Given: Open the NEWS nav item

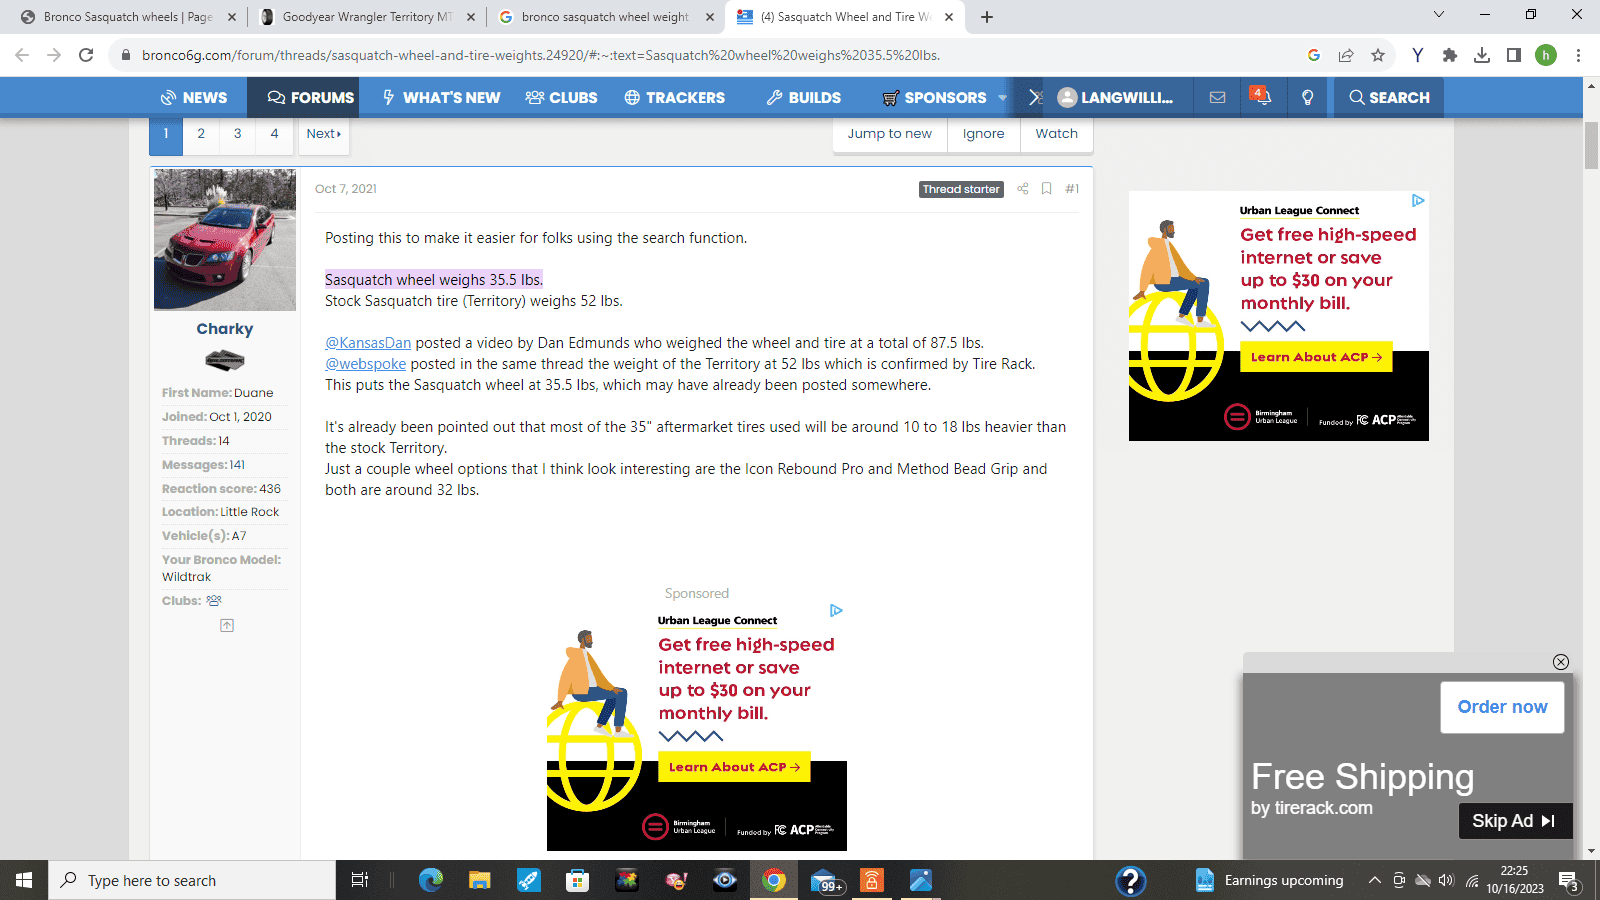Looking at the screenshot, I should (194, 97).
